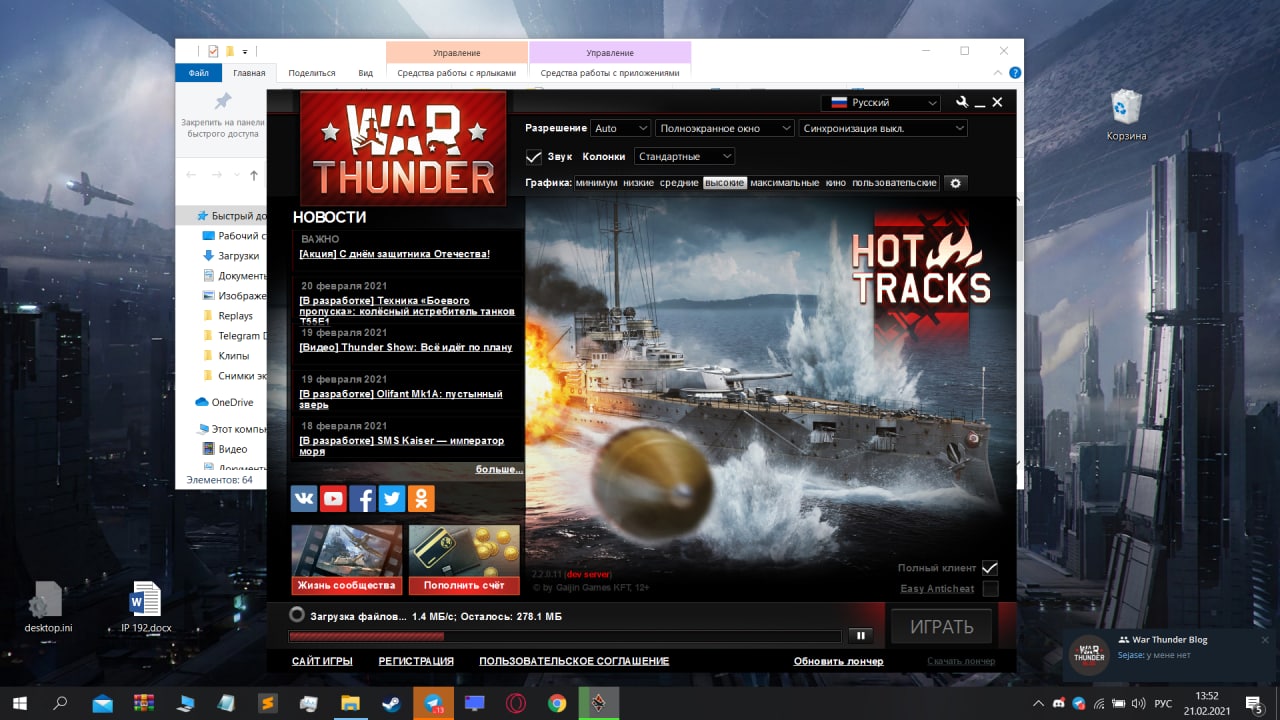Switch to Поделиться ribbon tab
The width and height of the screenshot is (1280, 720).
click(312, 73)
